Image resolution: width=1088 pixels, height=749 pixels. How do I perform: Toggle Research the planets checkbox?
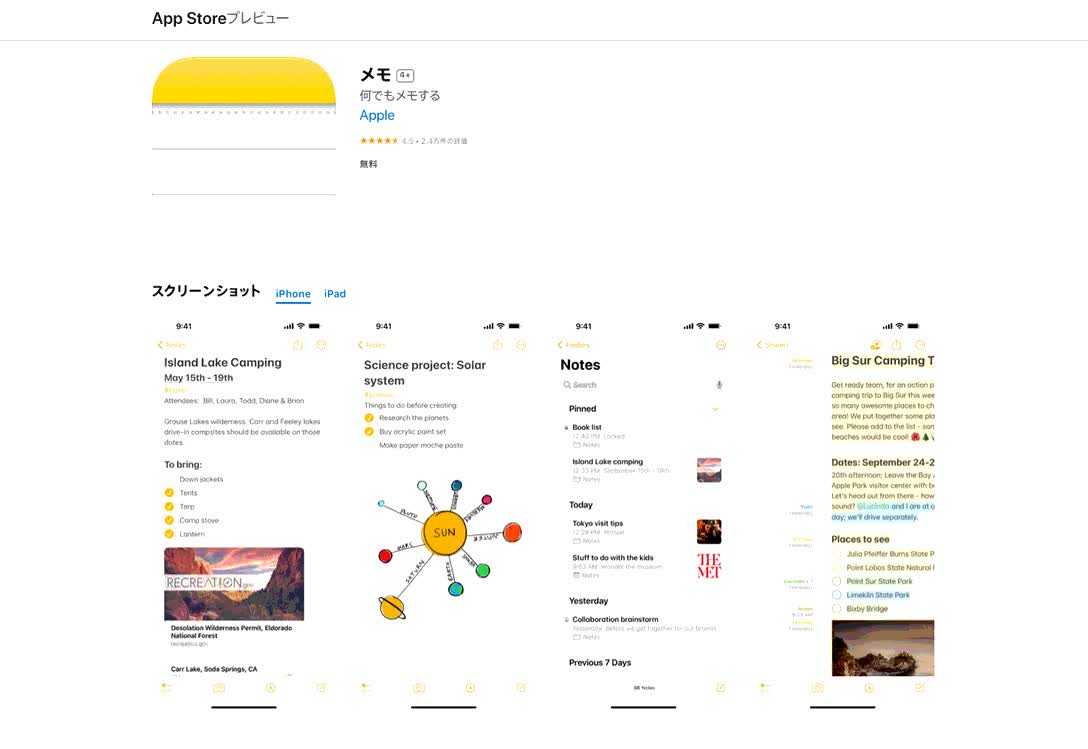(x=369, y=418)
